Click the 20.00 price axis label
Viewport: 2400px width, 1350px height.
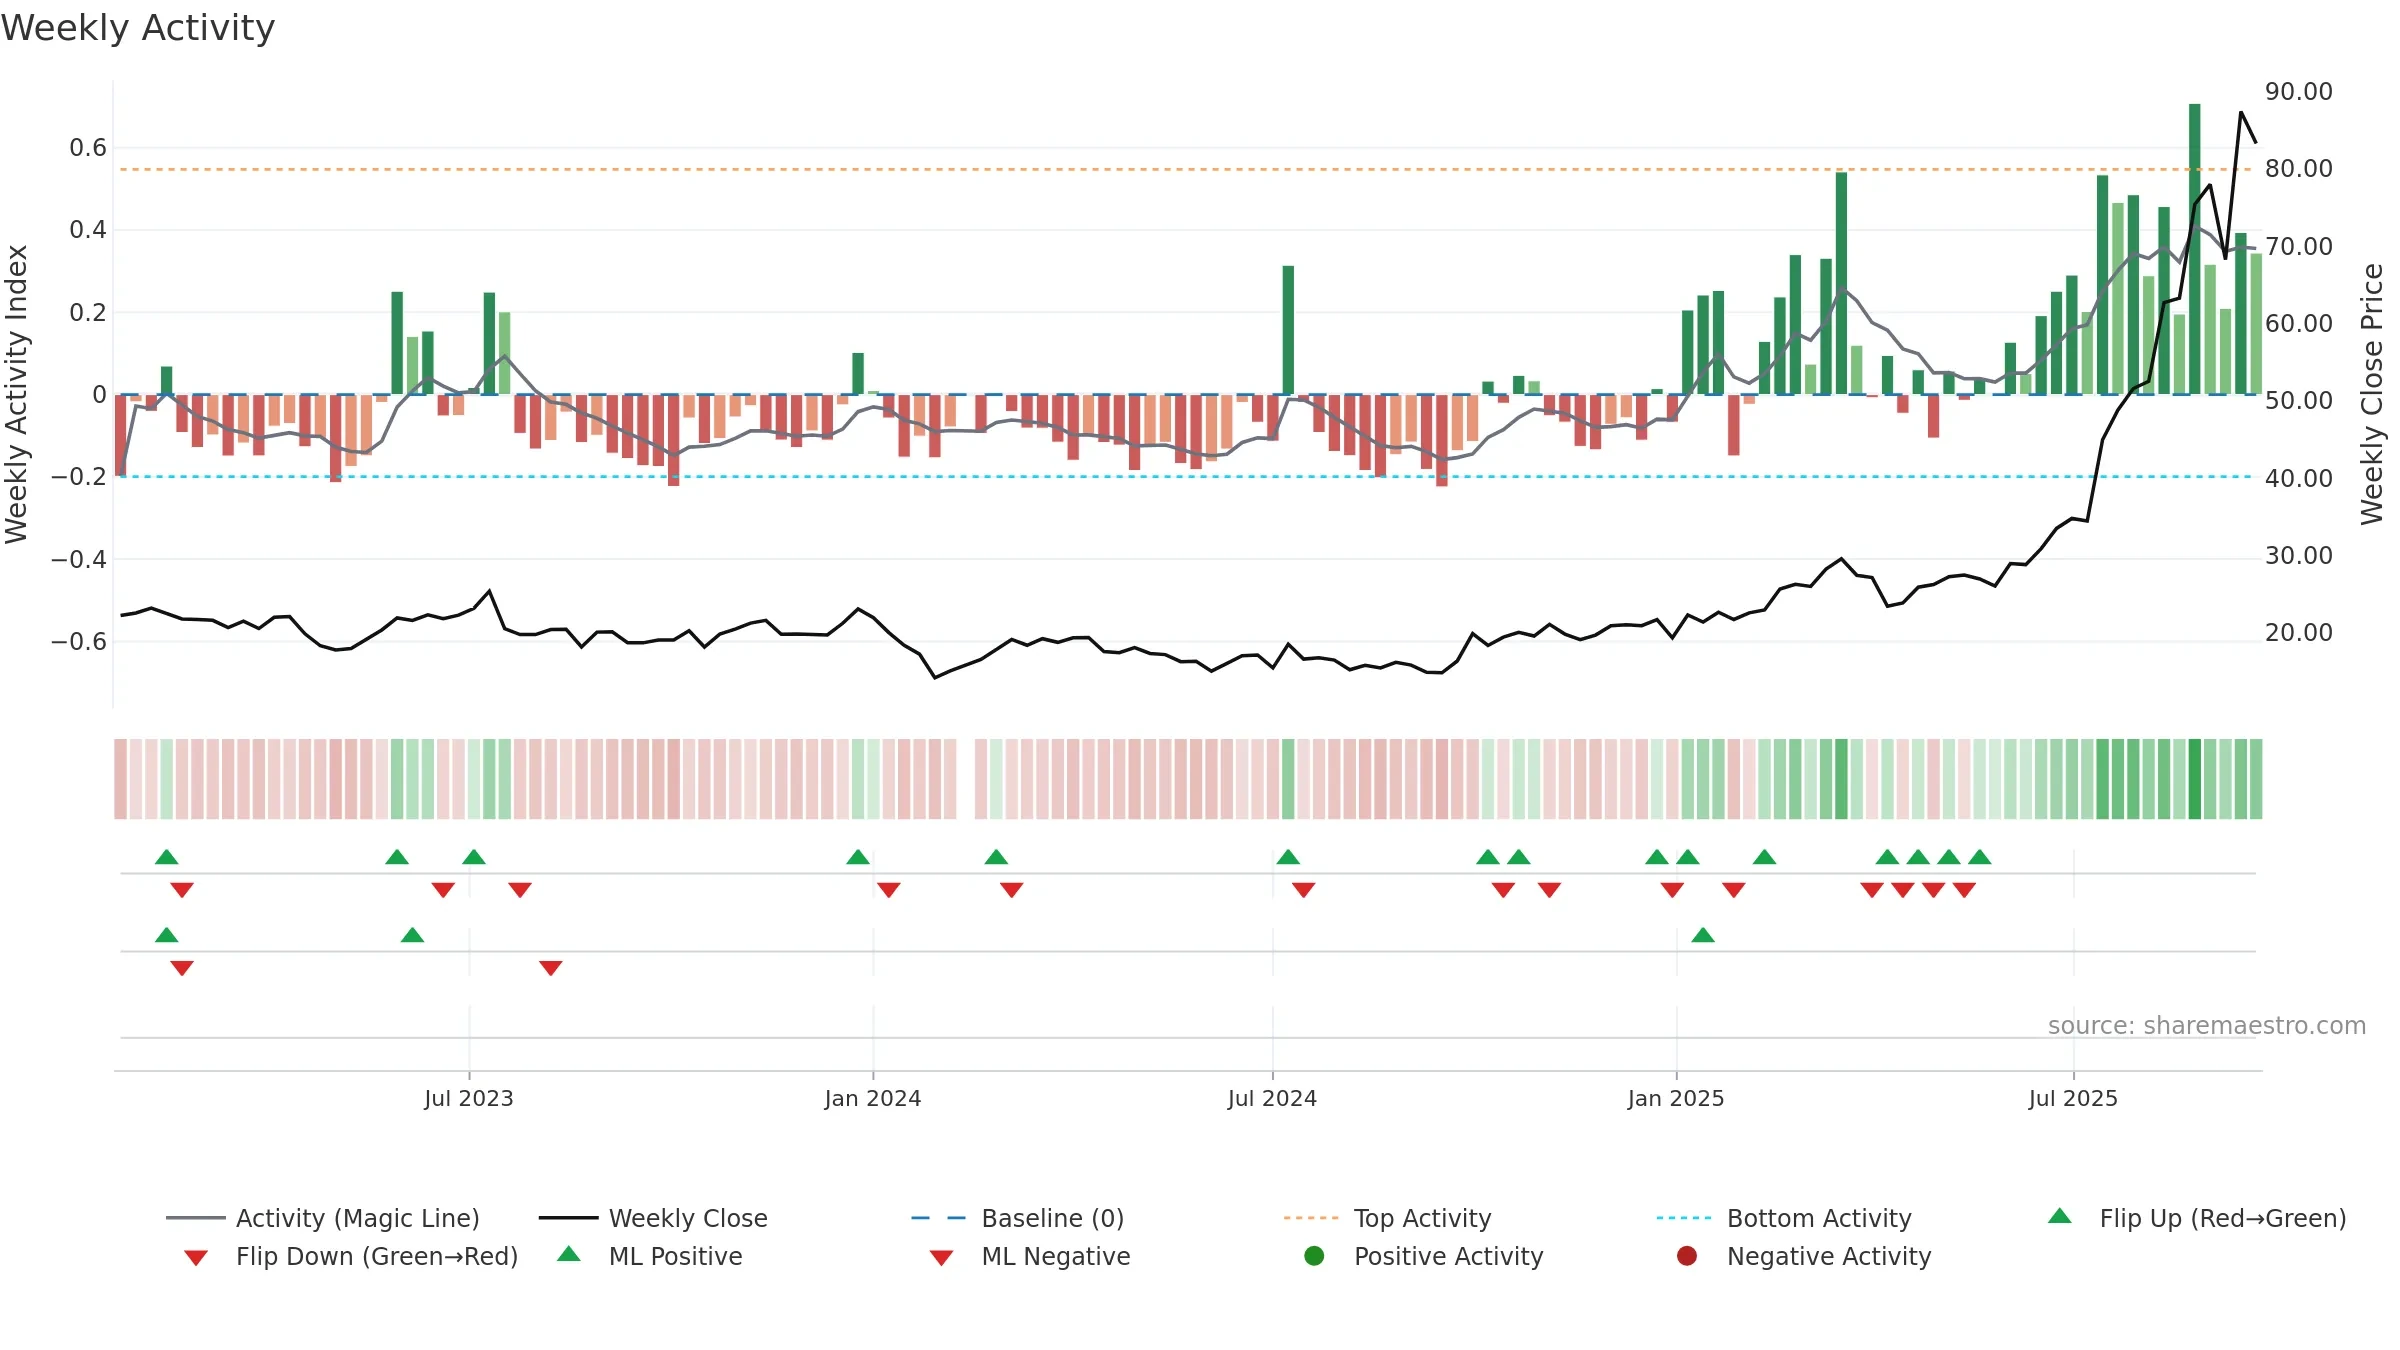[x=2299, y=632]
